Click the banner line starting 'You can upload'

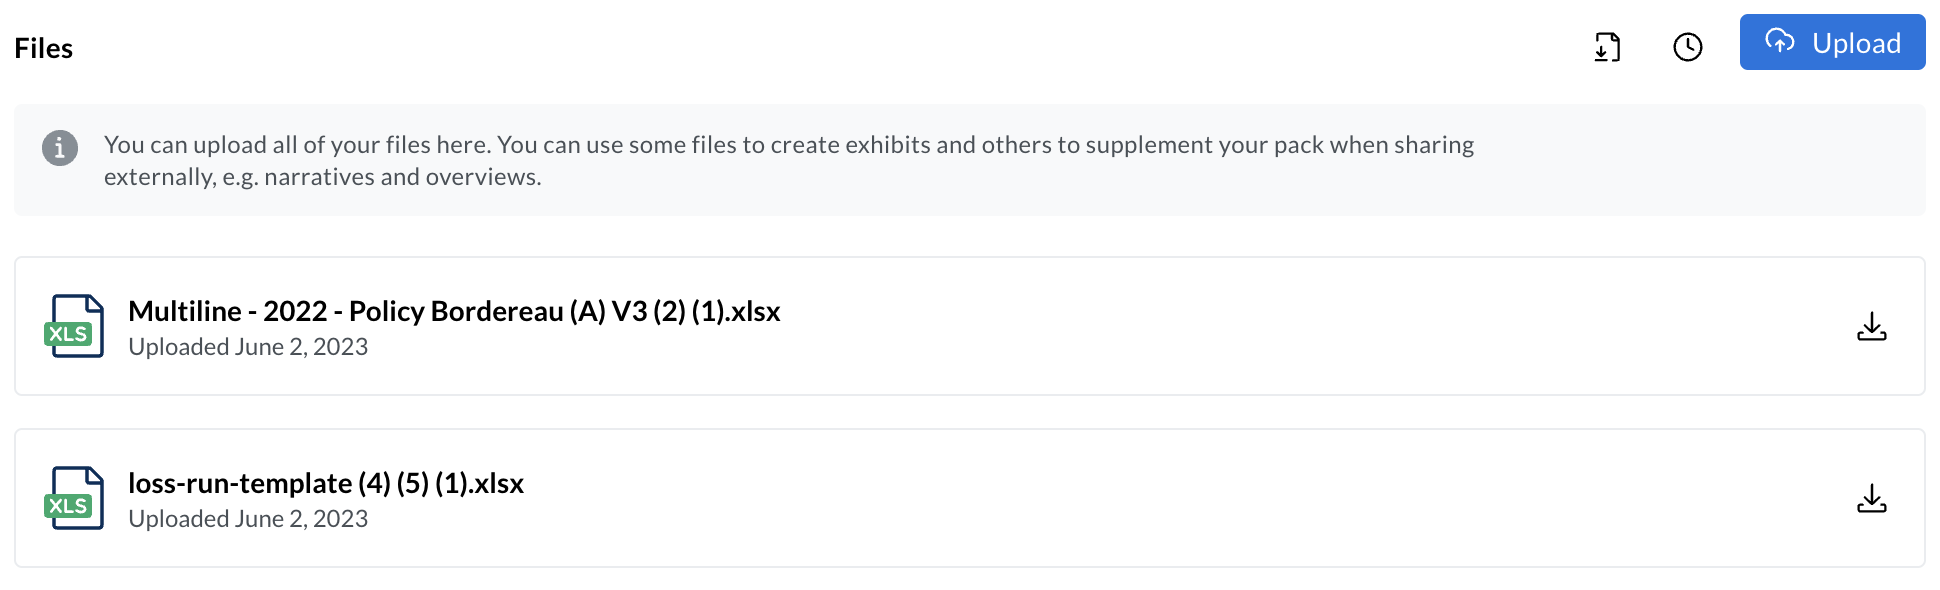coord(789,145)
